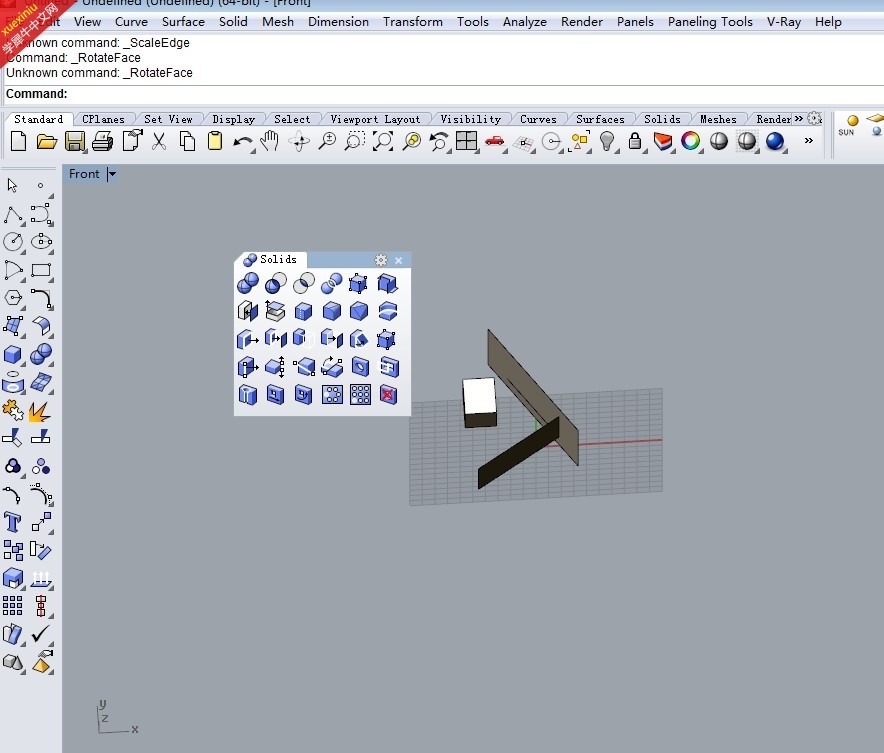Save the model with the floppy disk icon
884x753 pixels.
click(74, 141)
